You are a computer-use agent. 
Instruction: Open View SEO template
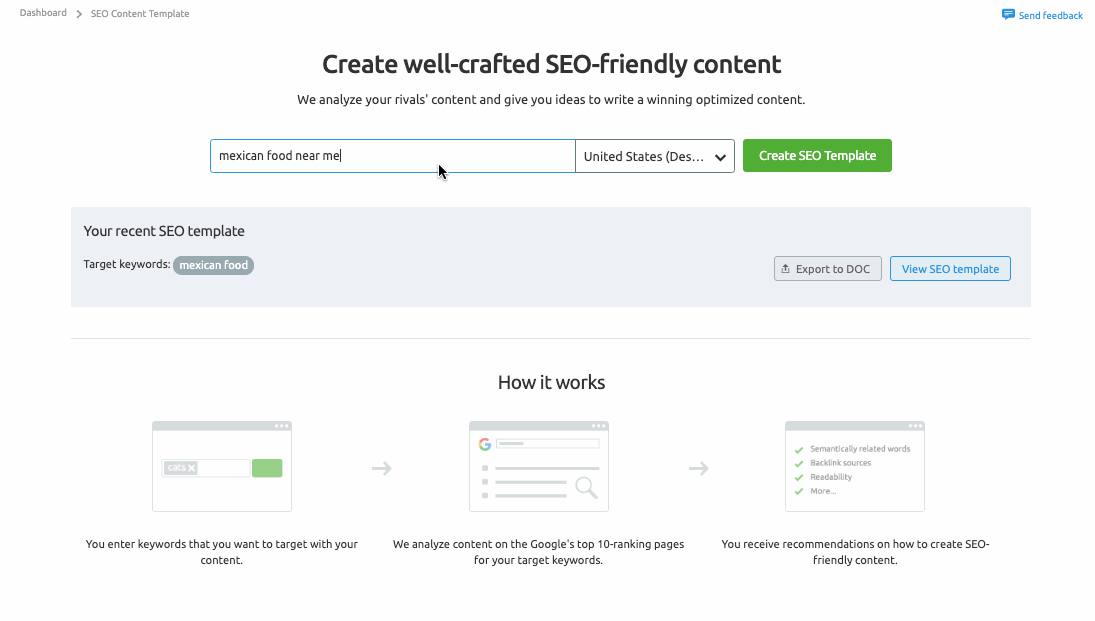pos(949,268)
